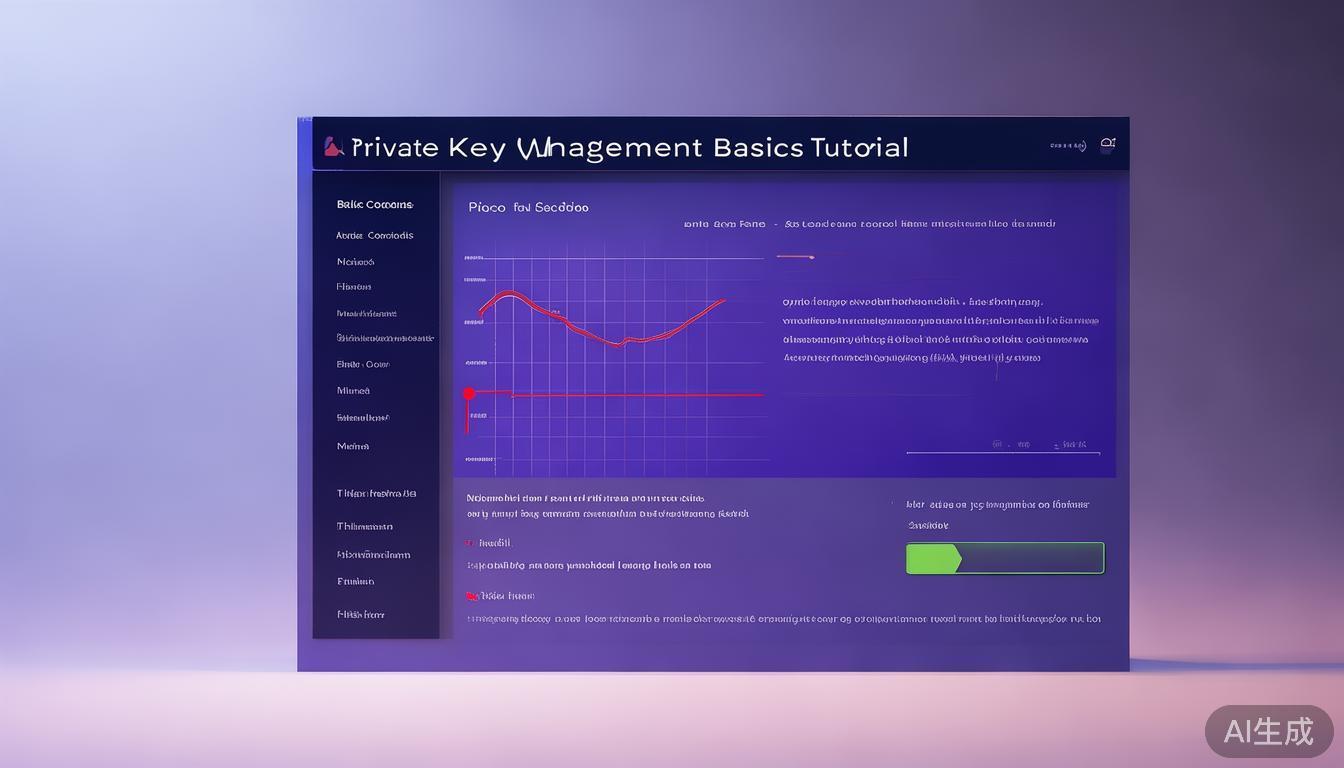The width and height of the screenshot is (1344, 768).
Task: Click the small header control left of corner icon
Action: pyautogui.click(x=1067, y=146)
